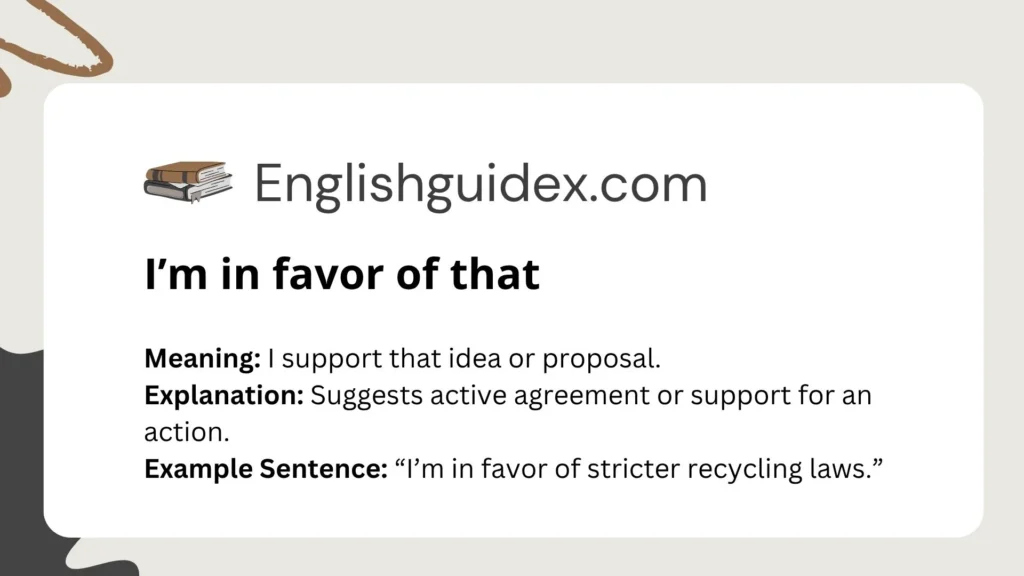Screen dimensions: 1024x576
Task: Click the bold "Meaning:" label
Action: point(202,358)
